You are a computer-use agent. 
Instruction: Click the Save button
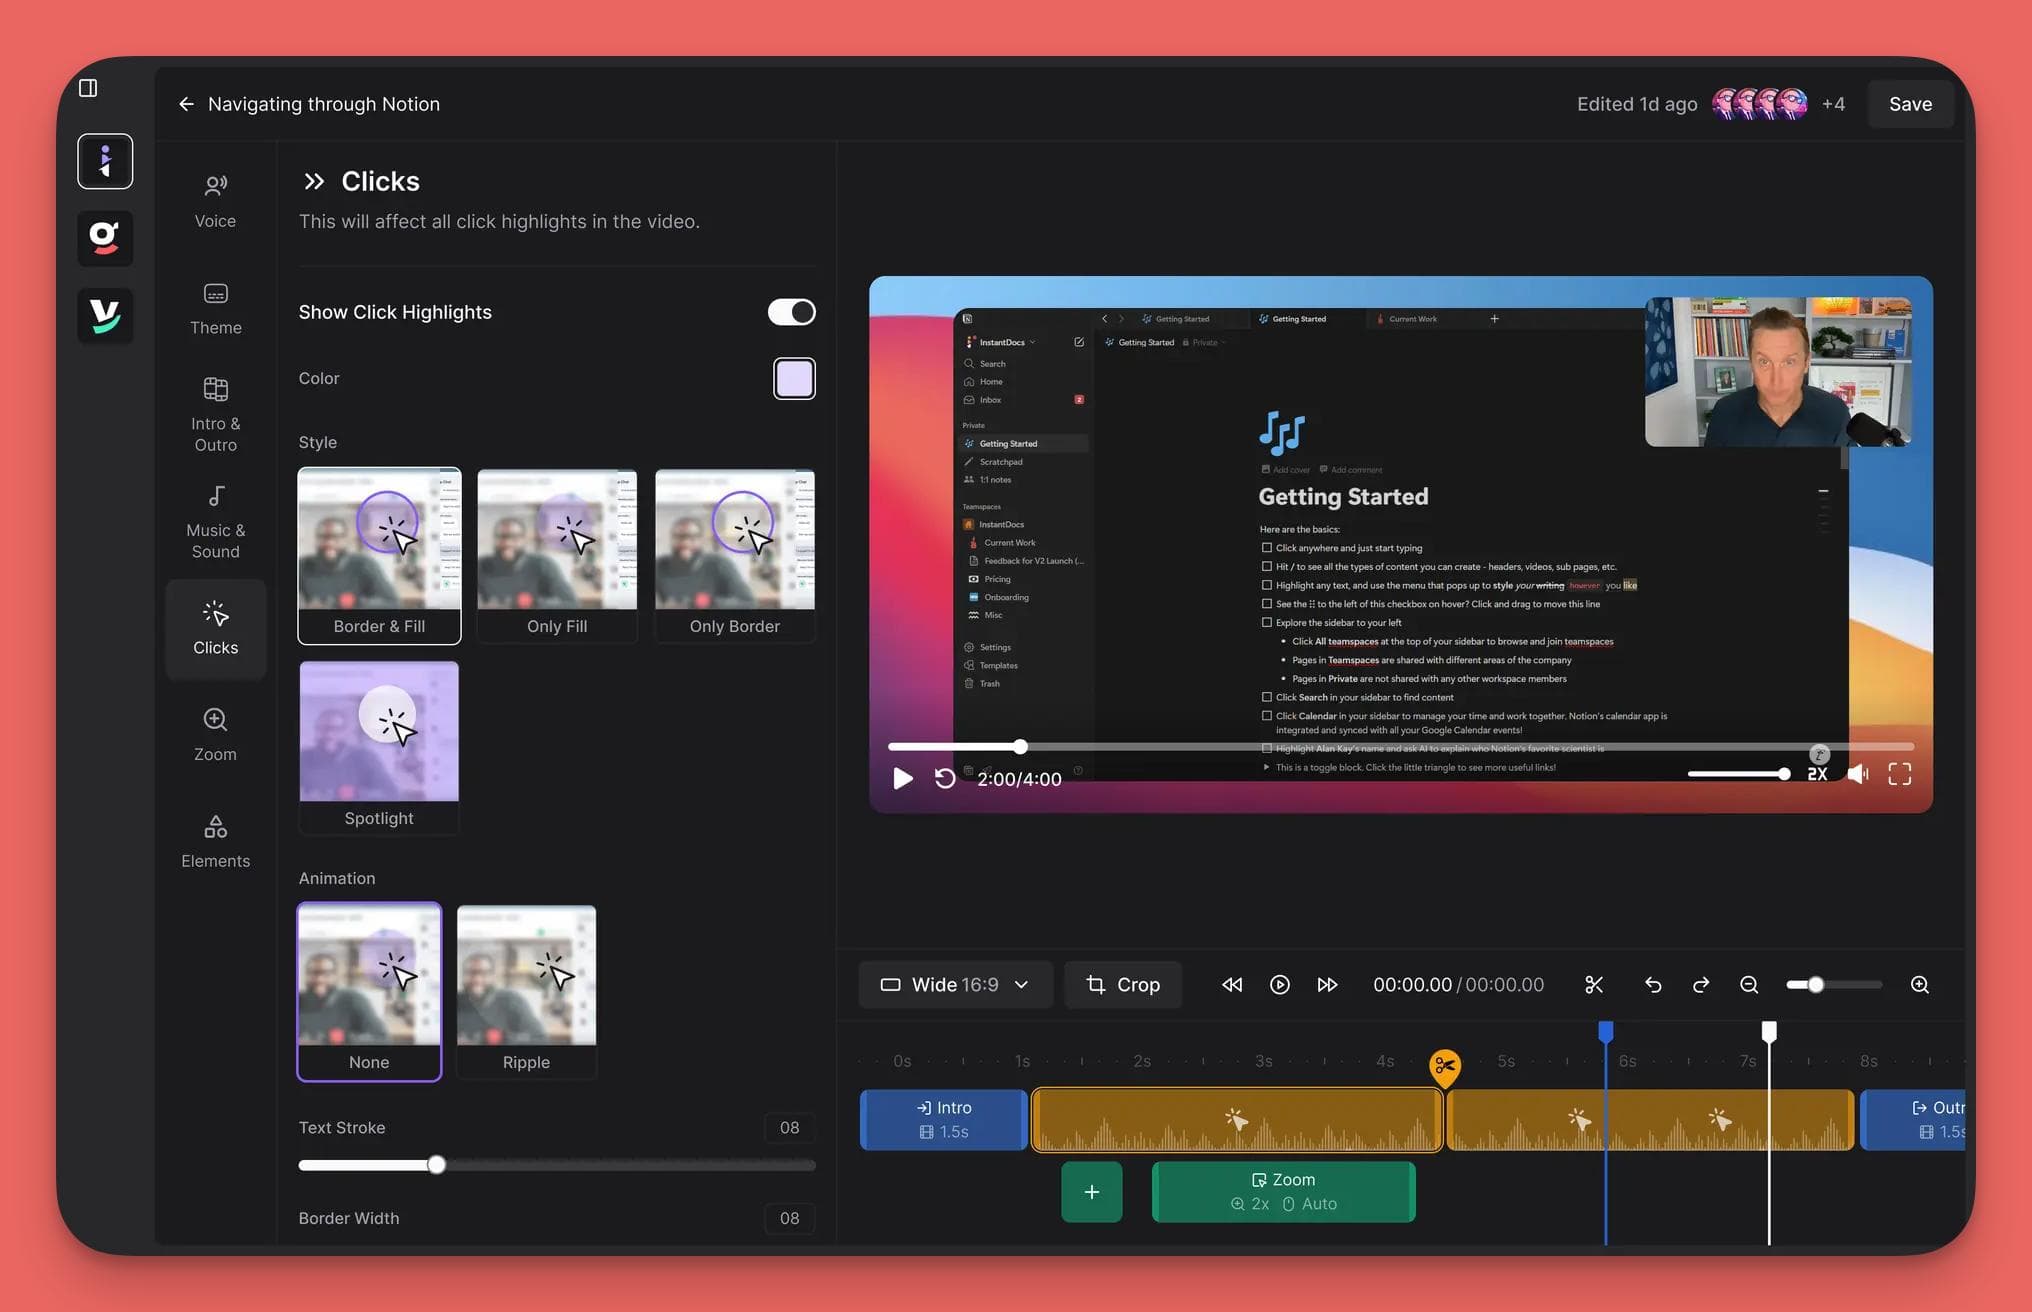[x=1910, y=103]
